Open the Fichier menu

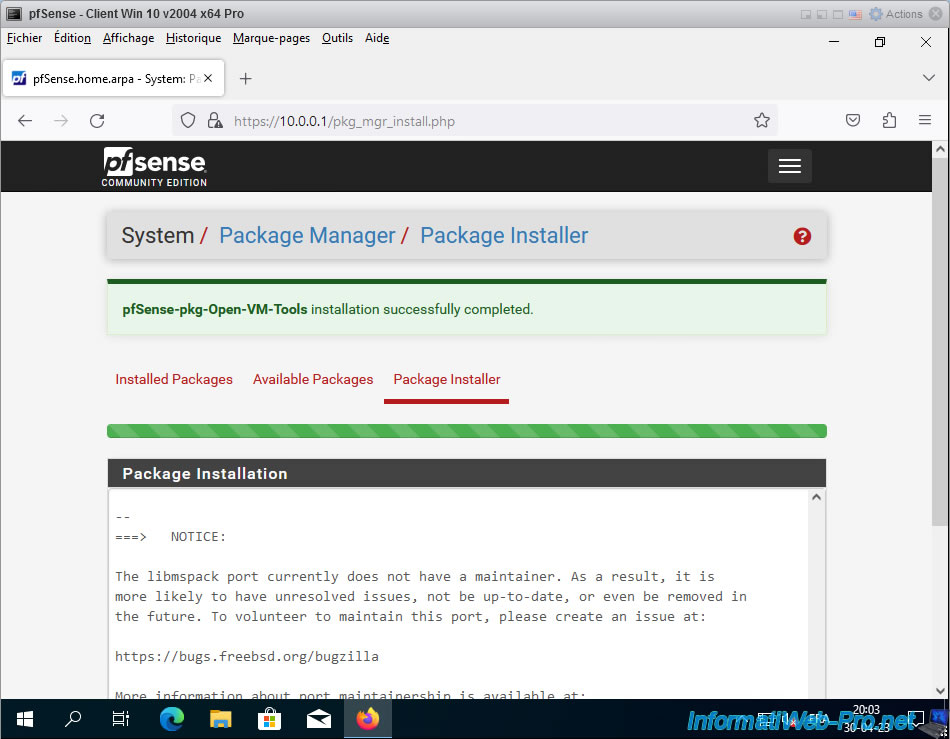point(24,38)
